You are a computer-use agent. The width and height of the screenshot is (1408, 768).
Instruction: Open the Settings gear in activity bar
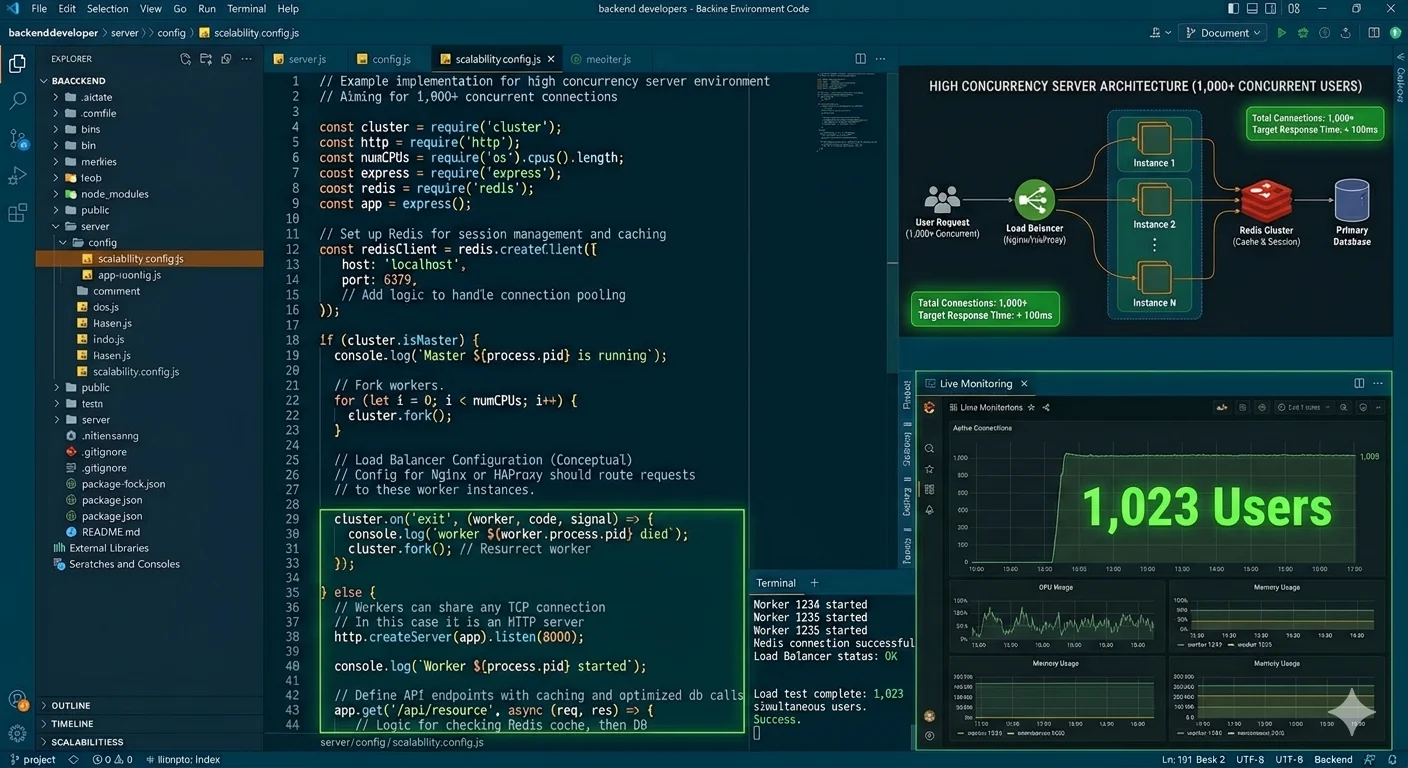coord(17,733)
